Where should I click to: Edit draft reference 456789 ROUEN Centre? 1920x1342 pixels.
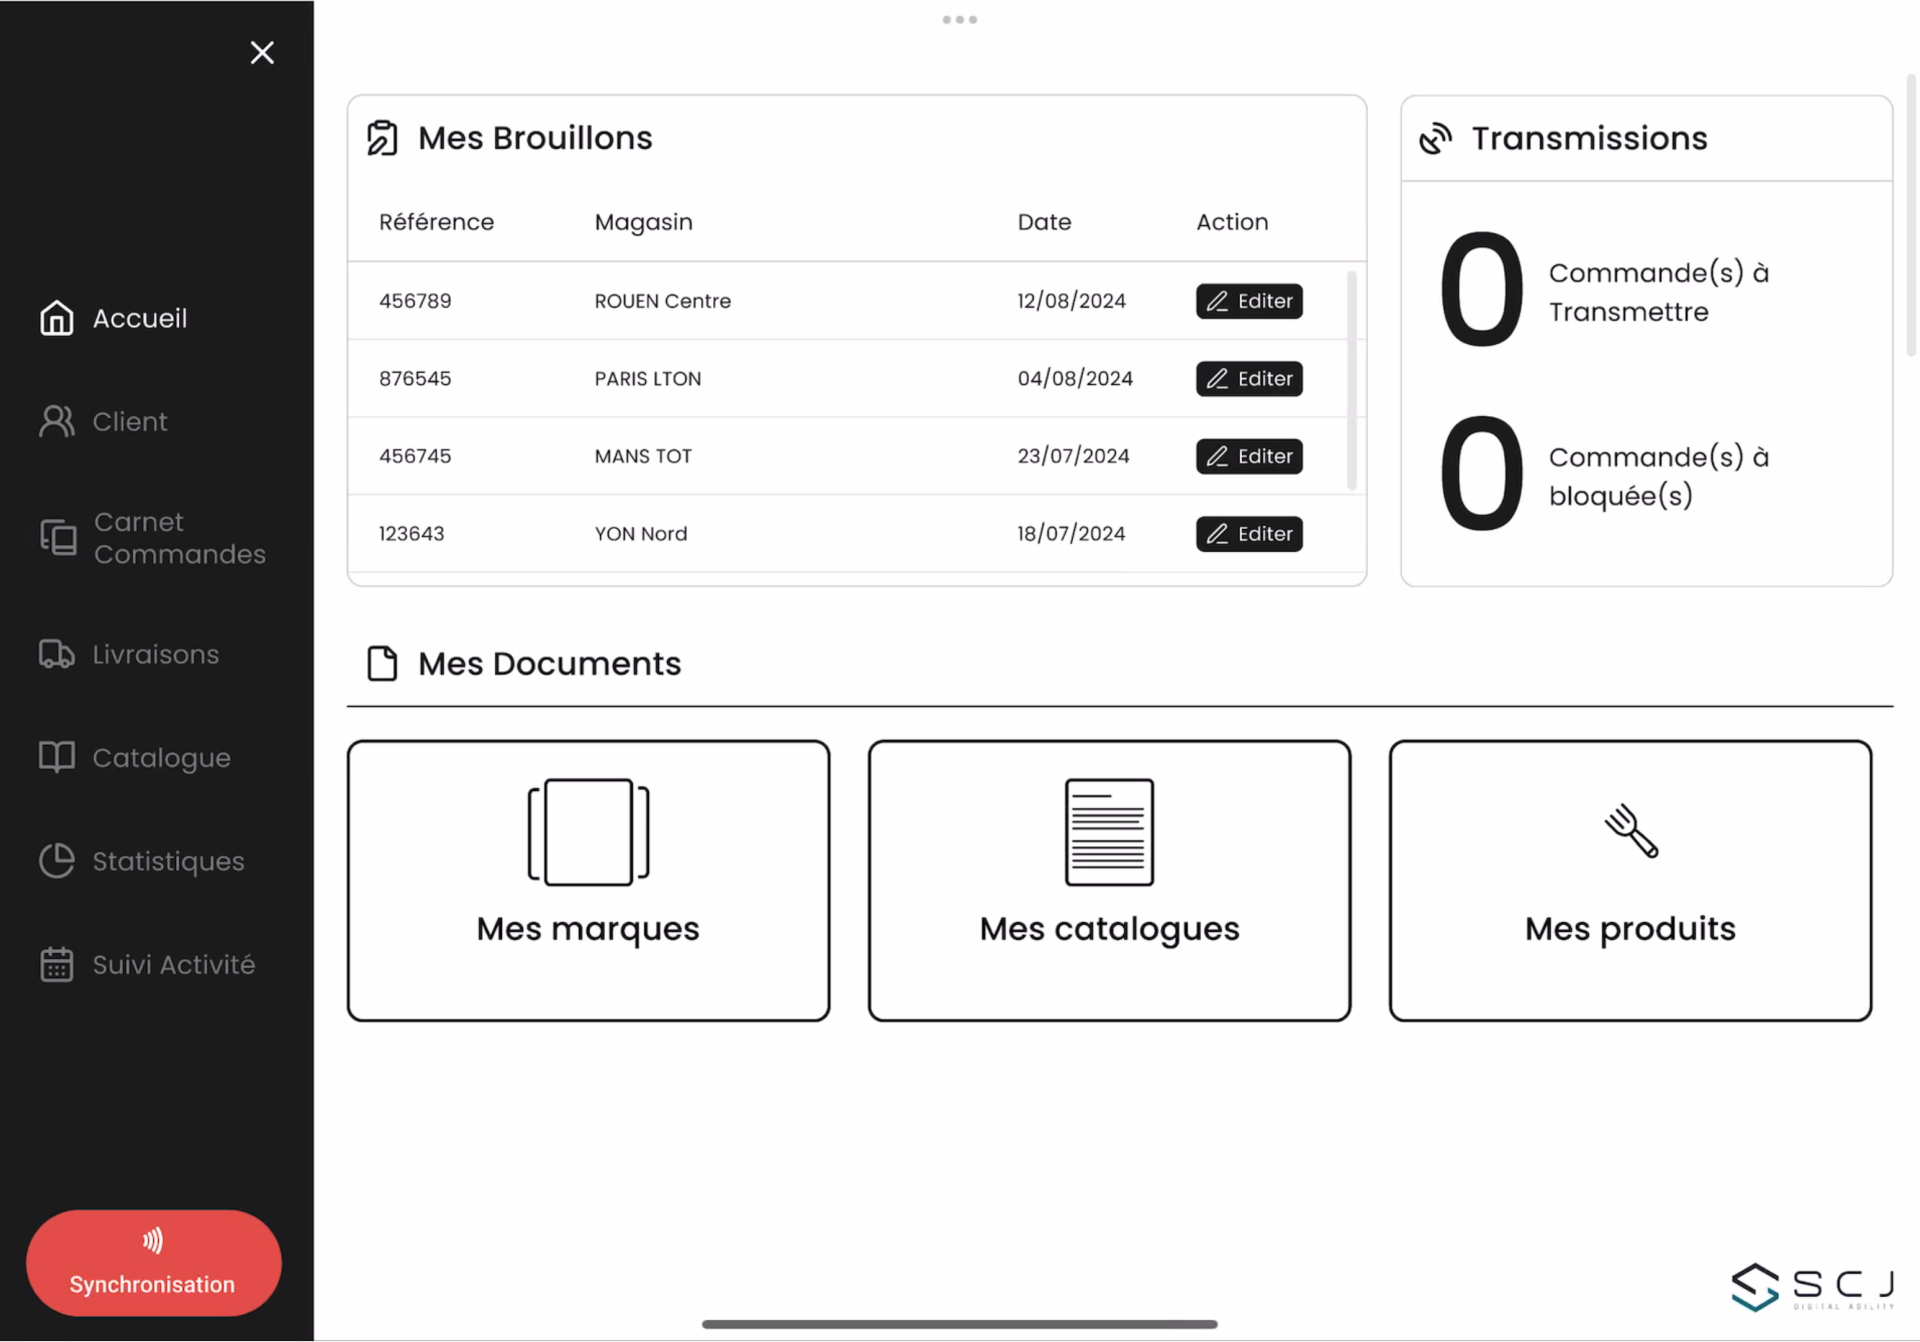pyautogui.click(x=1249, y=299)
